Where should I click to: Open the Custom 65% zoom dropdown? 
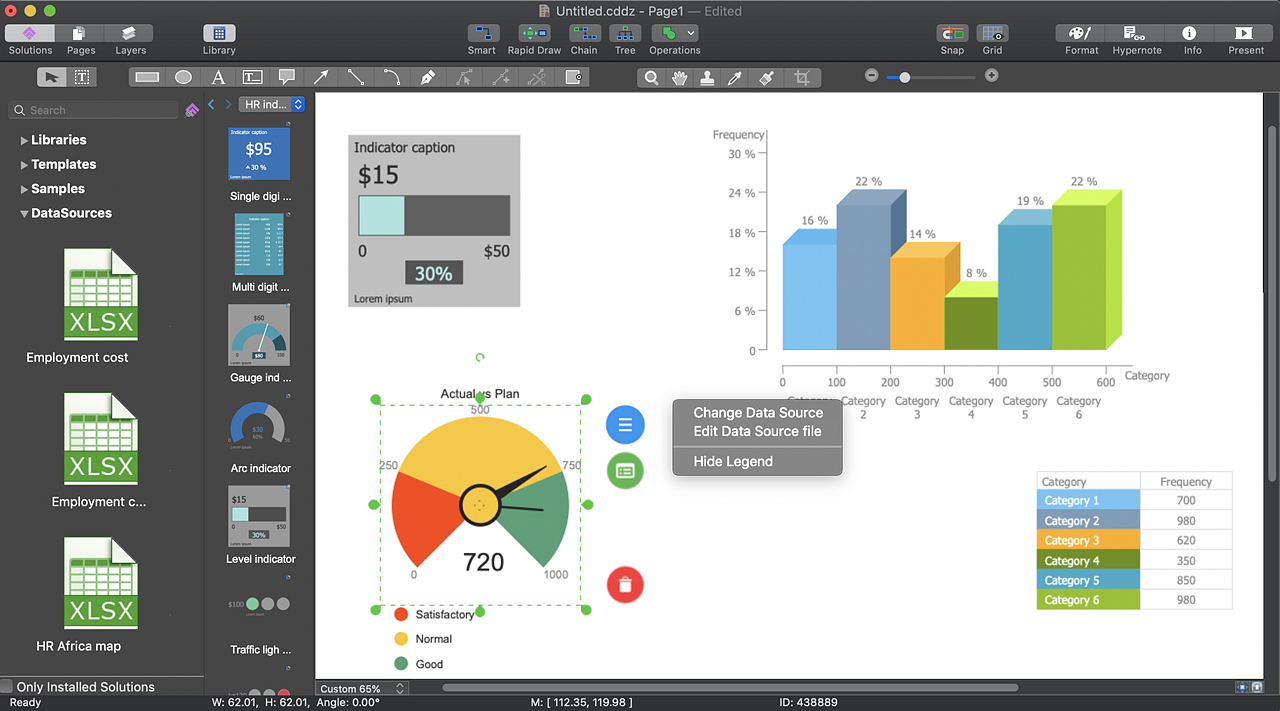[362, 688]
